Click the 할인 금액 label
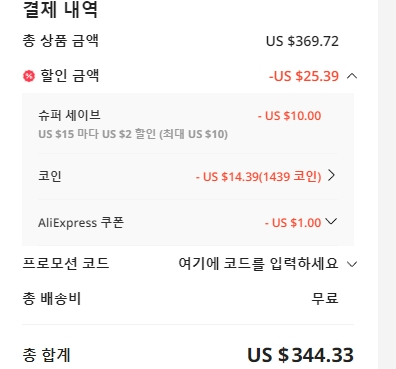Image resolution: width=396 pixels, height=369 pixels. click(70, 76)
